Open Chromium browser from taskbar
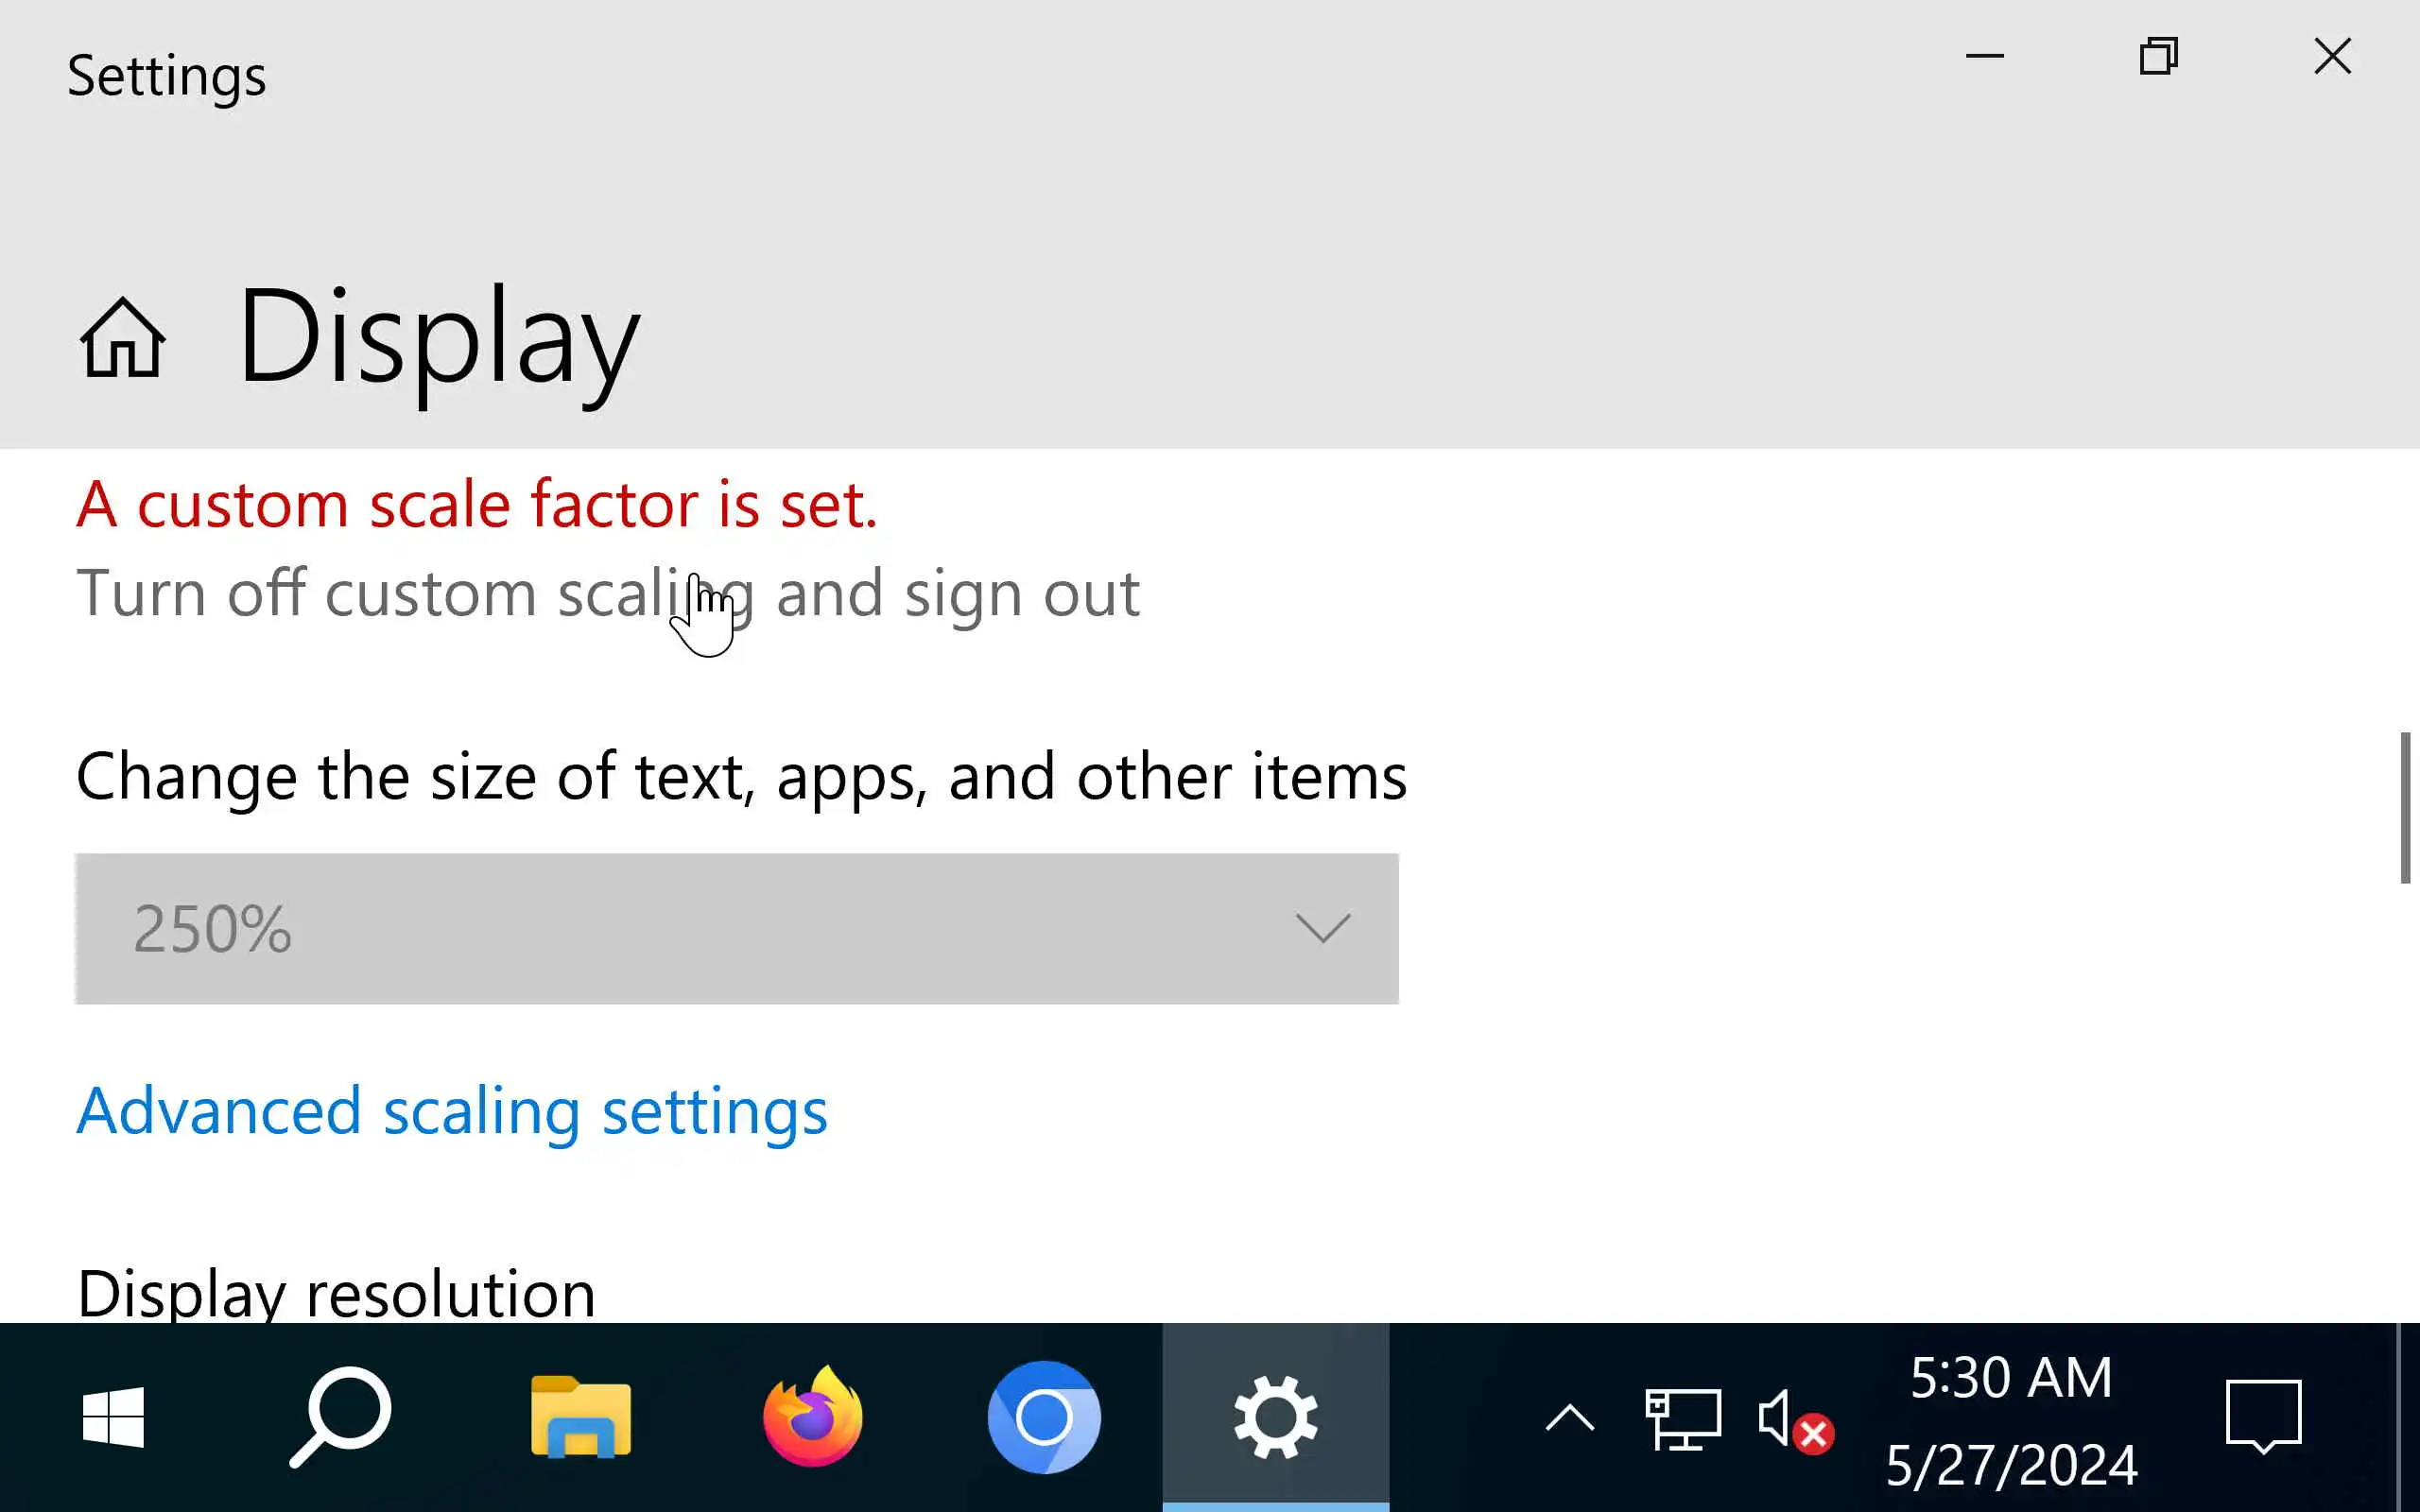 pyautogui.click(x=1044, y=1416)
